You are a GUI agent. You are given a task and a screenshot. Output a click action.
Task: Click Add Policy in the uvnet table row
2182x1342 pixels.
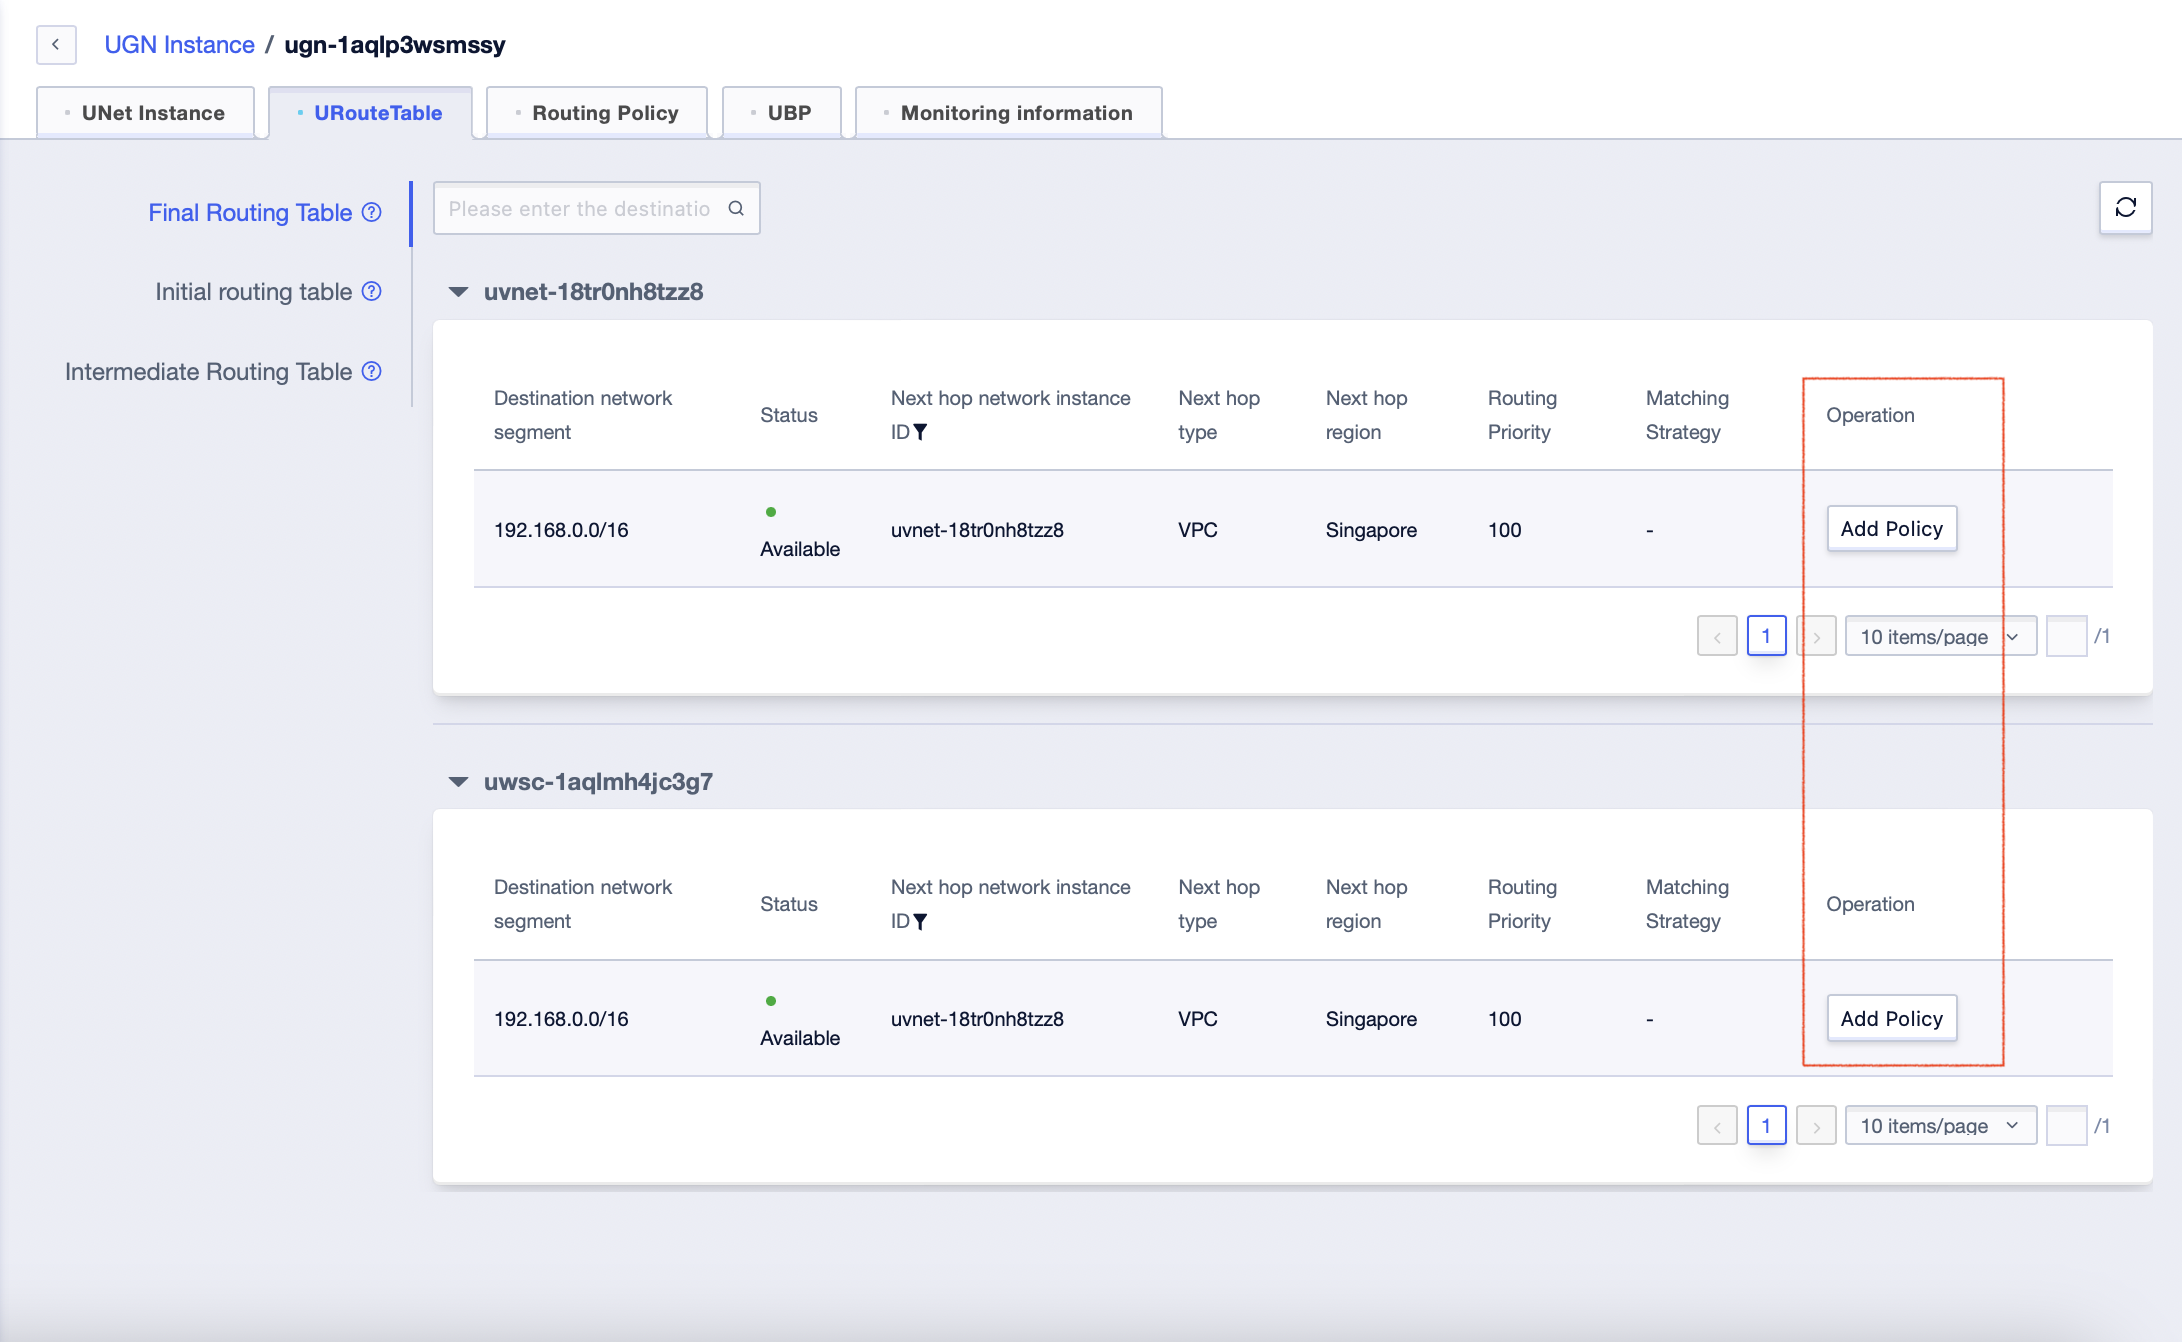tap(1891, 528)
